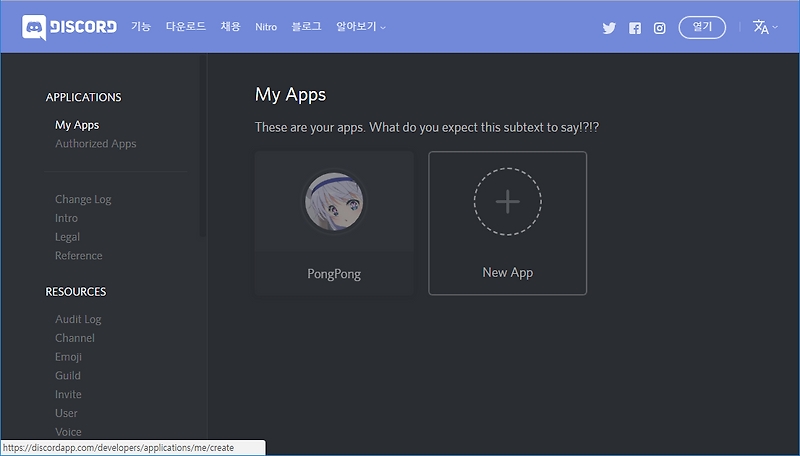This screenshot has width=800, height=456.
Task: Open the 블로그 menu item
Action: [306, 27]
